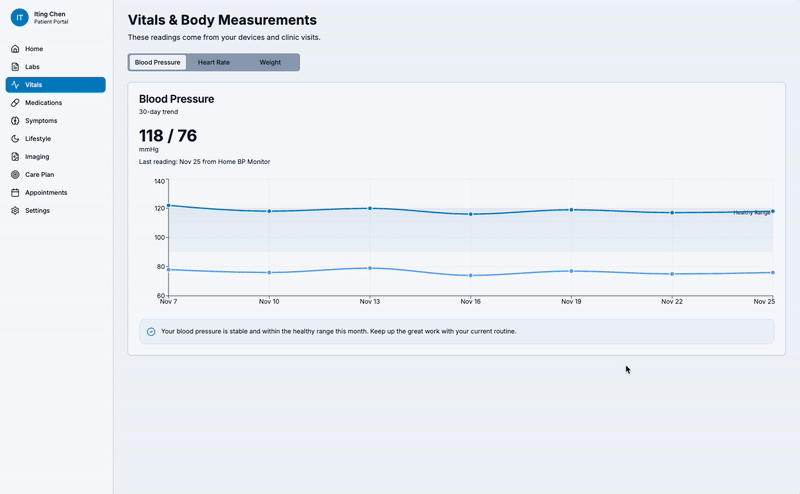Click the diastolic data point at Nov 19
This screenshot has width=800, height=494.
click(x=571, y=271)
